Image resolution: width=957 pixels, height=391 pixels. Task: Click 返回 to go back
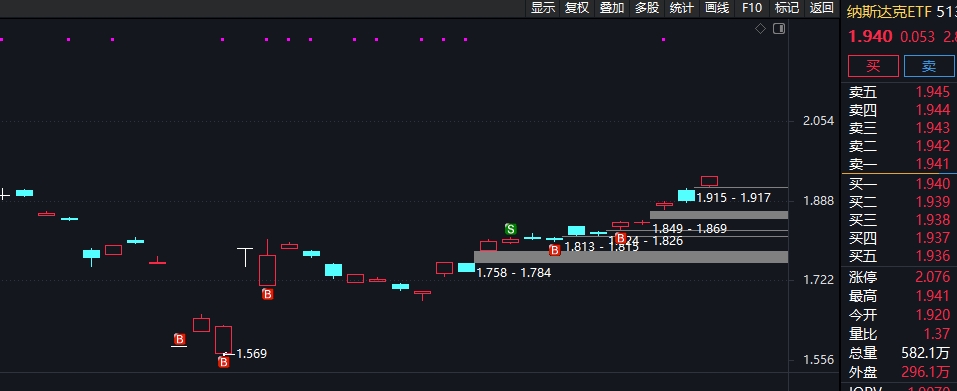click(x=822, y=8)
